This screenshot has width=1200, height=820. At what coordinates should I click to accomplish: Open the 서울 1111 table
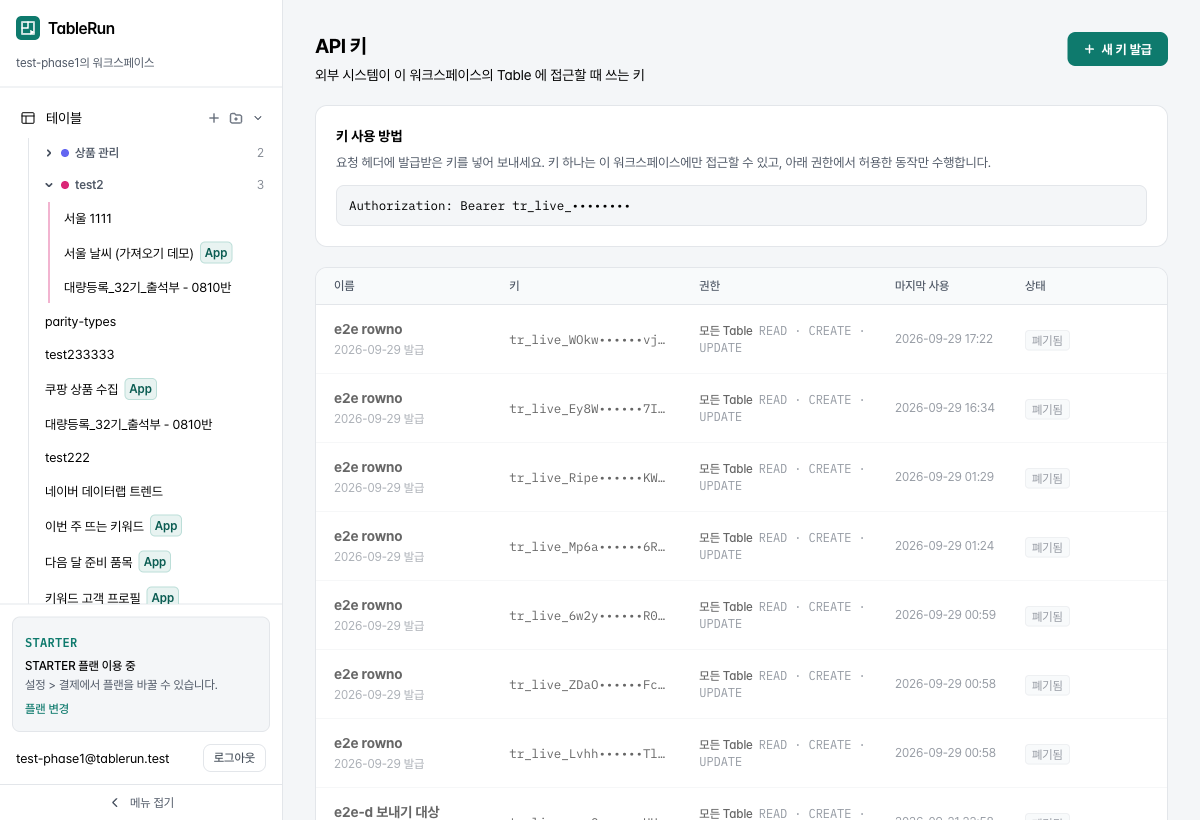[88, 219]
